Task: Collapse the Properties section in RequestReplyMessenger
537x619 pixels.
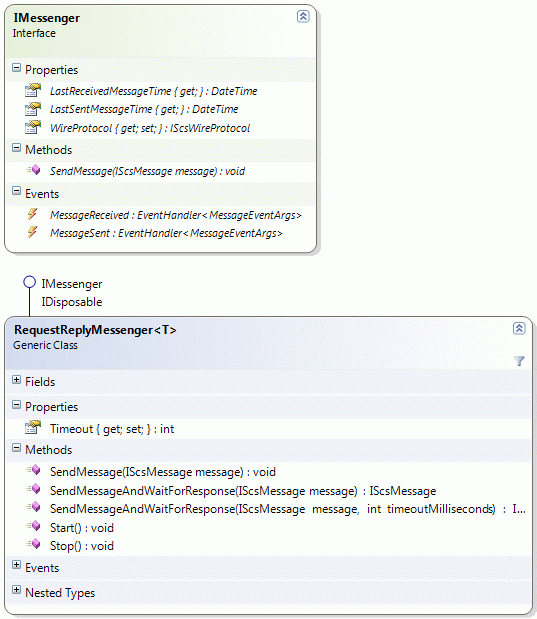Action: click(16, 405)
